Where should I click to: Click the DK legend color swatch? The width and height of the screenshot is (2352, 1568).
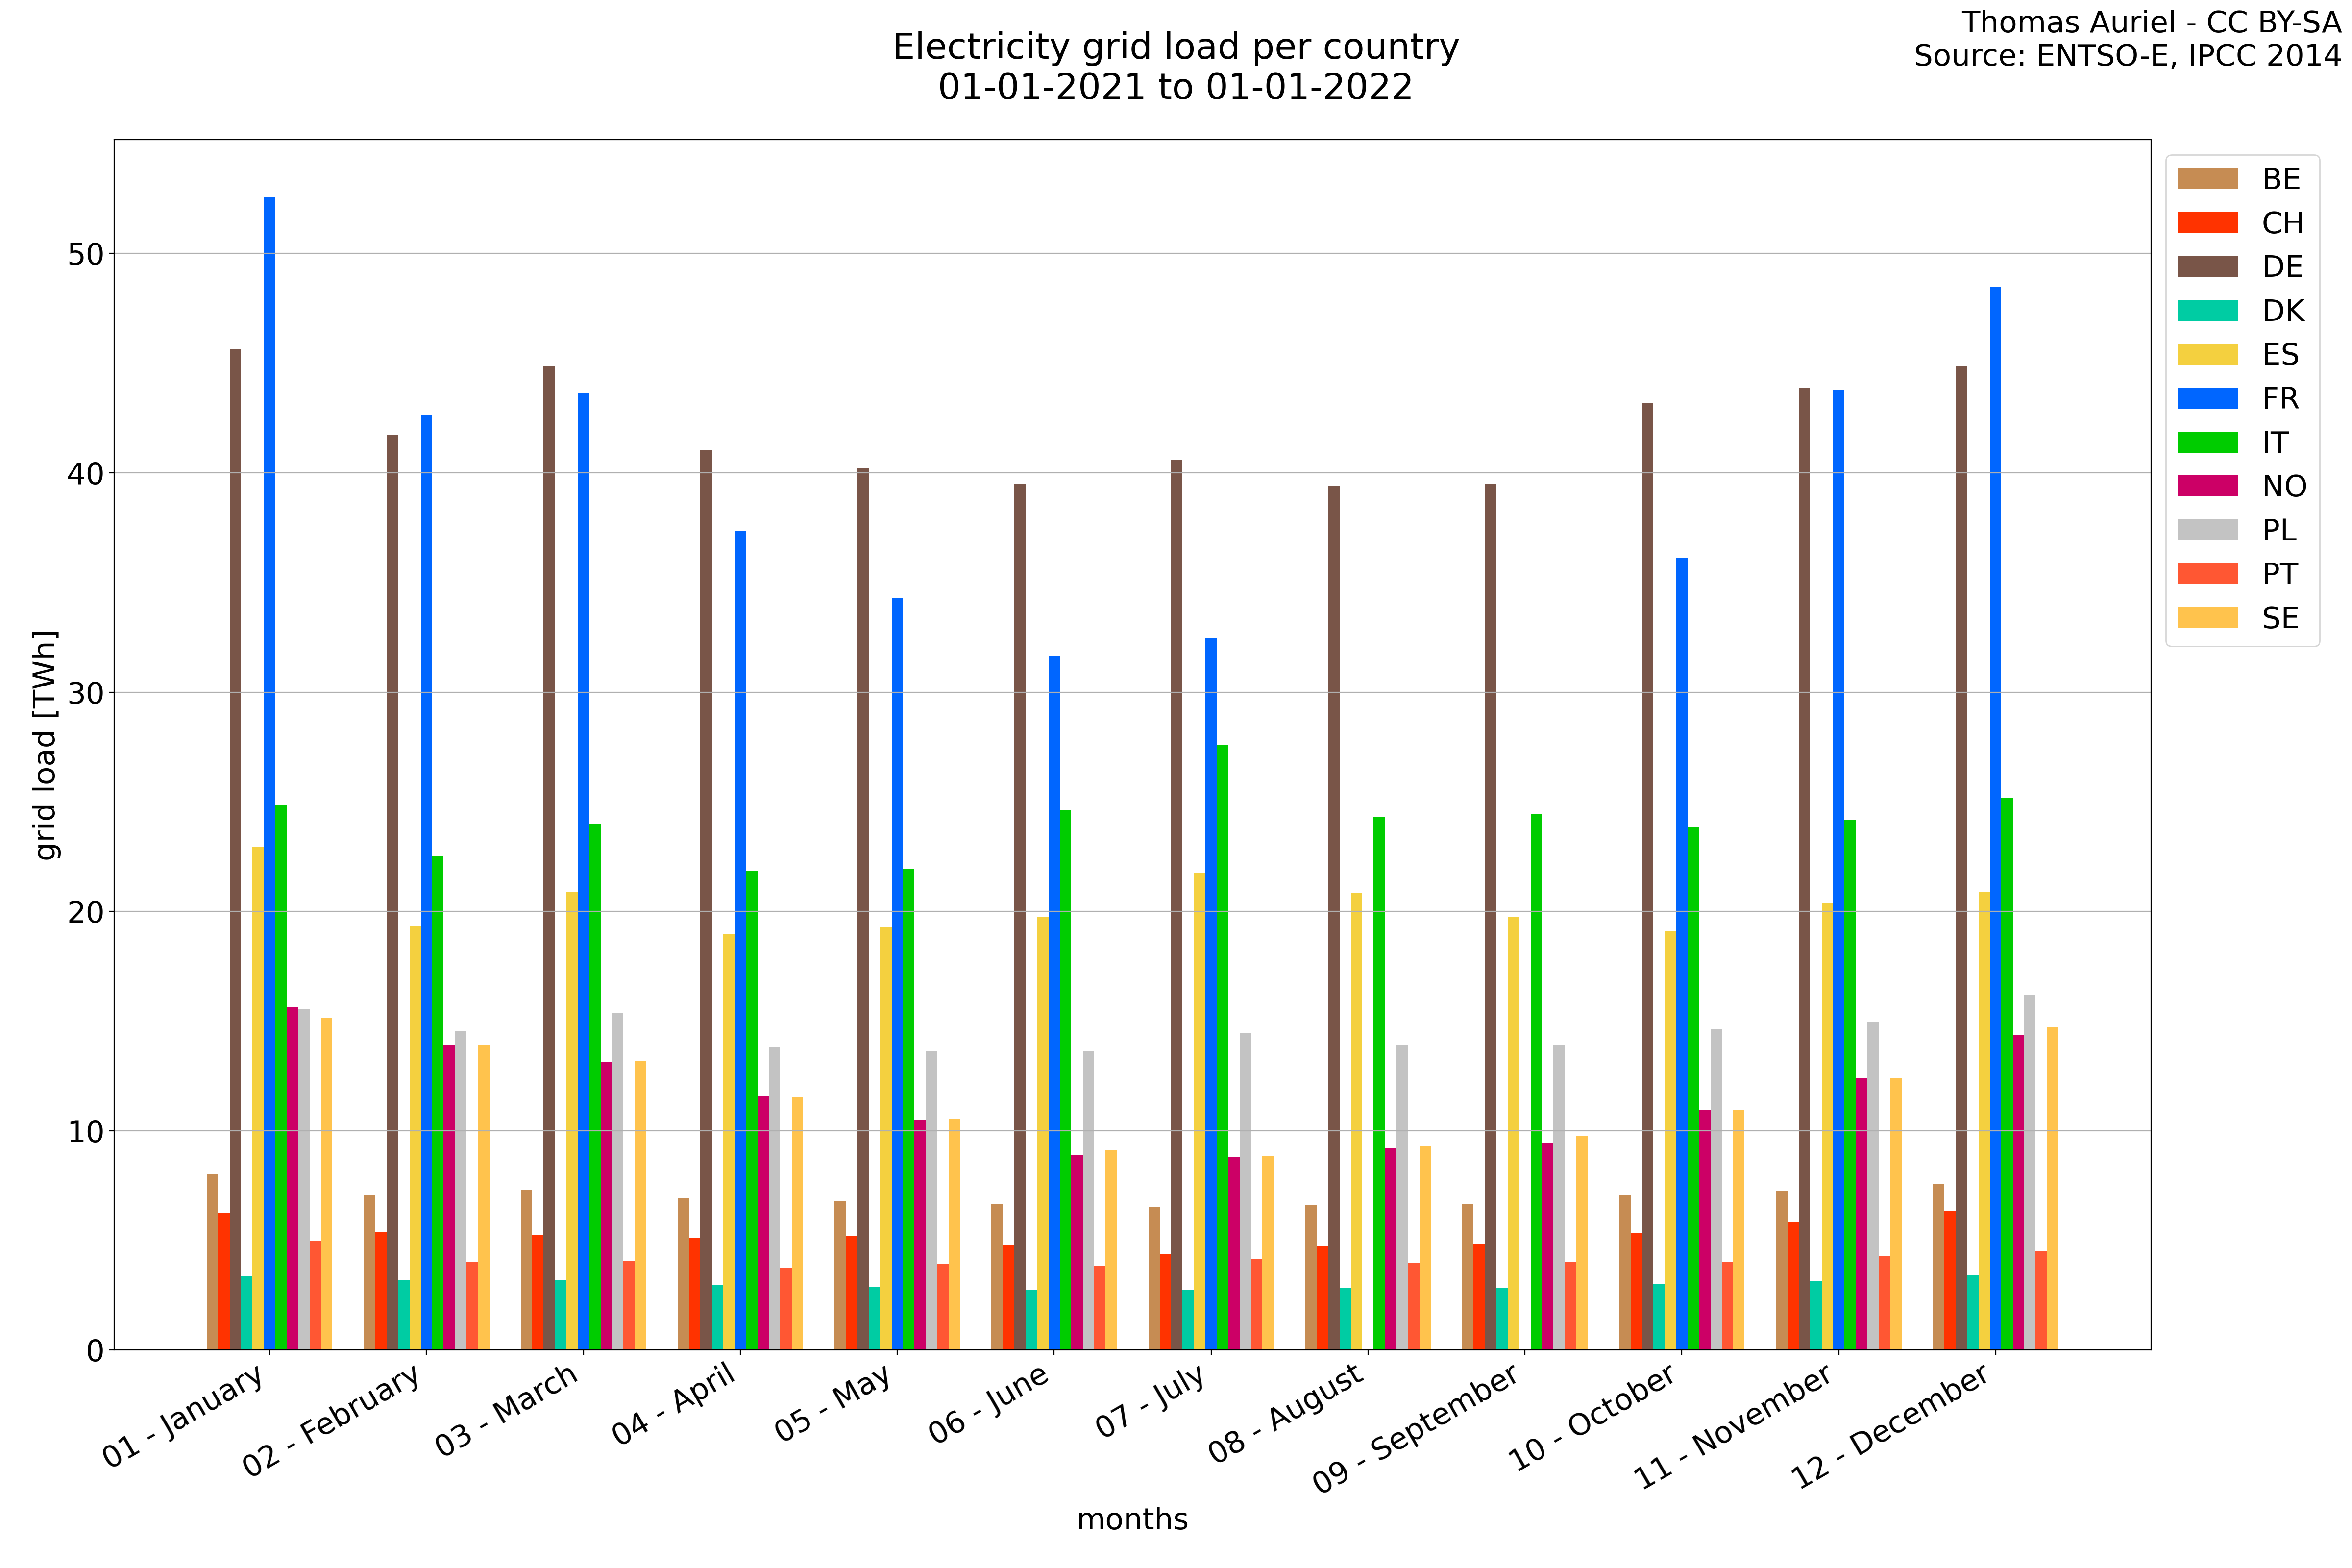coord(2207,311)
